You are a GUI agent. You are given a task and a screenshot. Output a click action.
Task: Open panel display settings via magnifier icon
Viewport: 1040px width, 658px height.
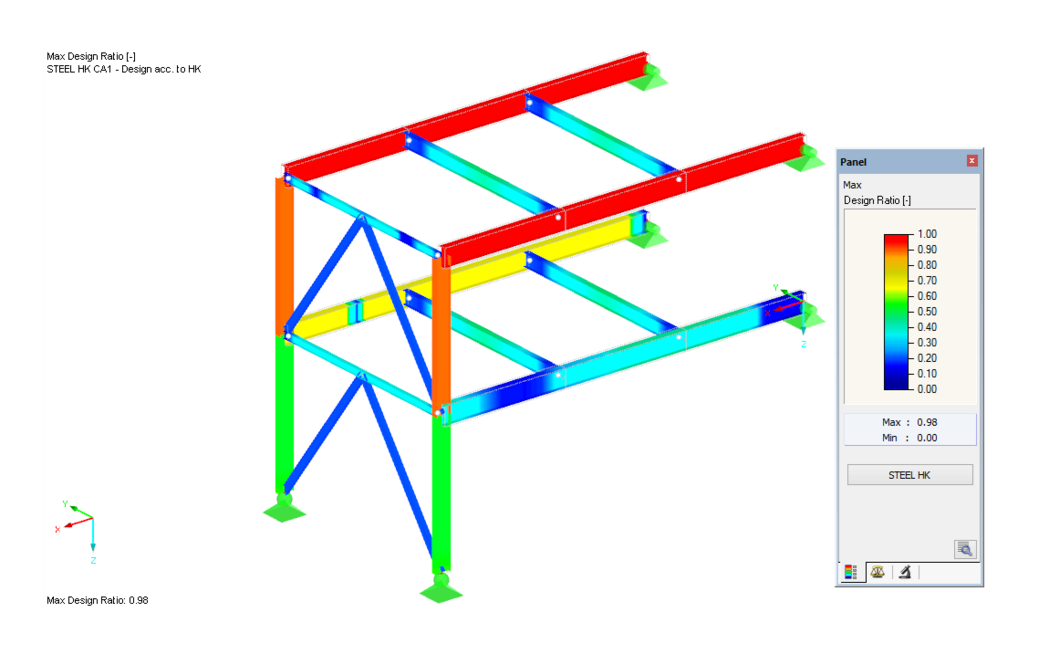click(x=964, y=549)
